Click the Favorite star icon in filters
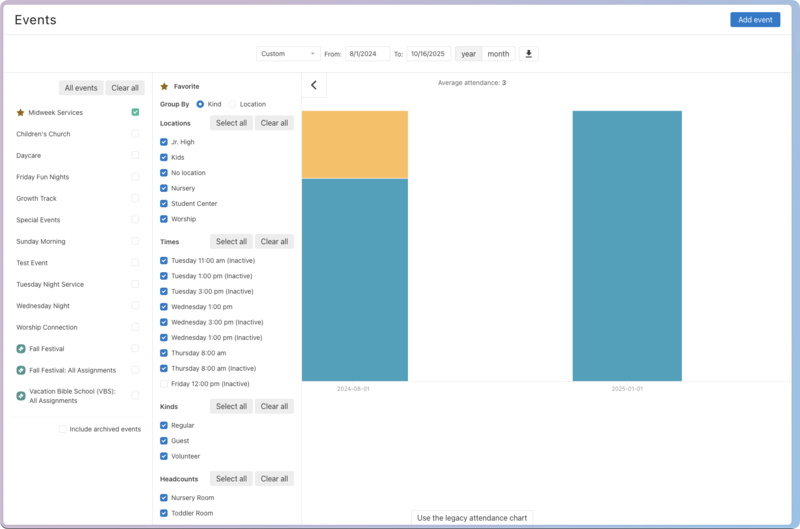The image size is (800, 529). click(x=165, y=87)
